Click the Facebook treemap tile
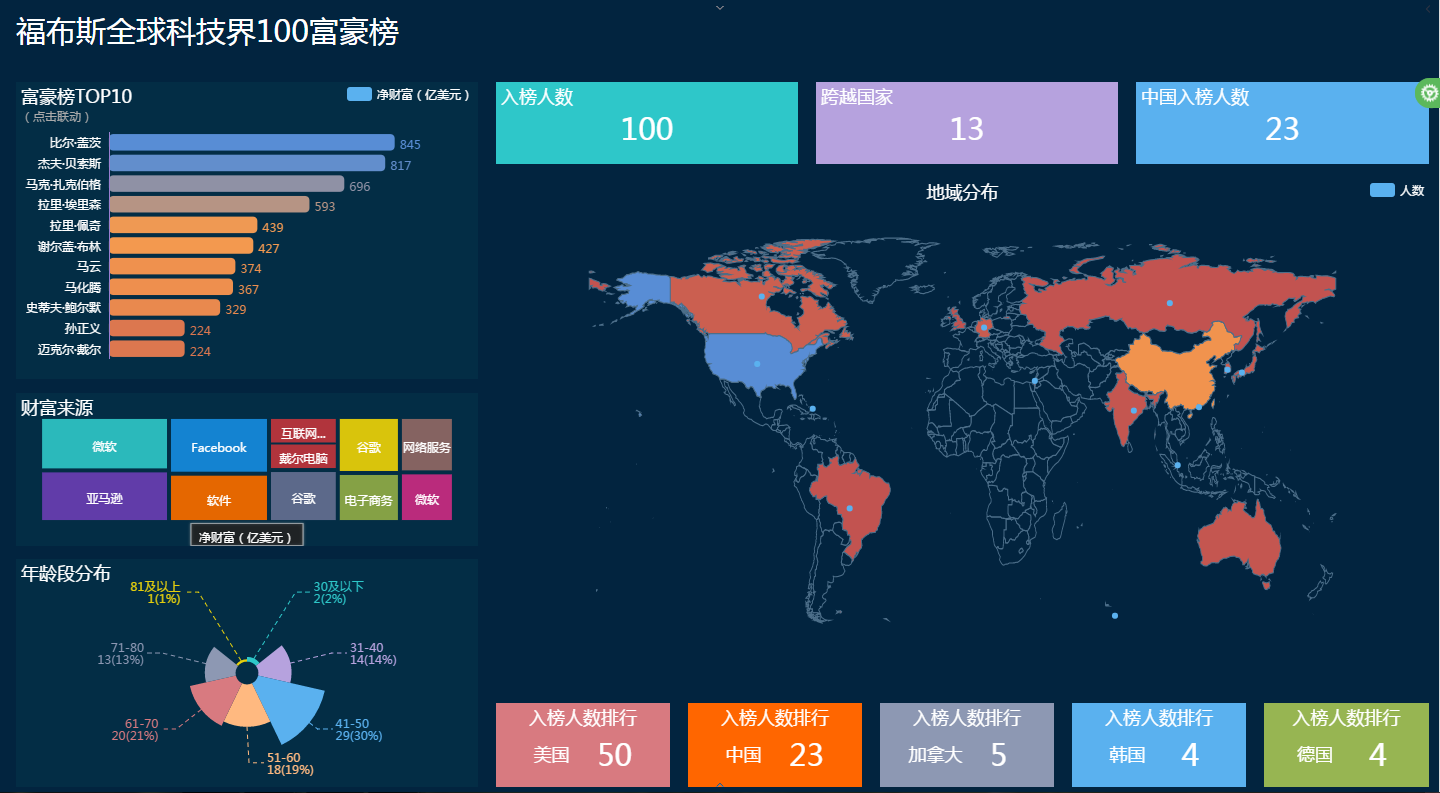The width and height of the screenshot is (1440, 793). coord(219,445)
